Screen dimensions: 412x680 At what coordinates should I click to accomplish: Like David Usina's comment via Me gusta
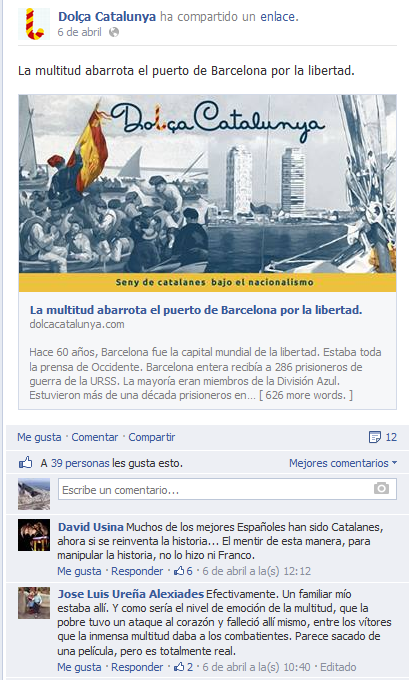79,571
